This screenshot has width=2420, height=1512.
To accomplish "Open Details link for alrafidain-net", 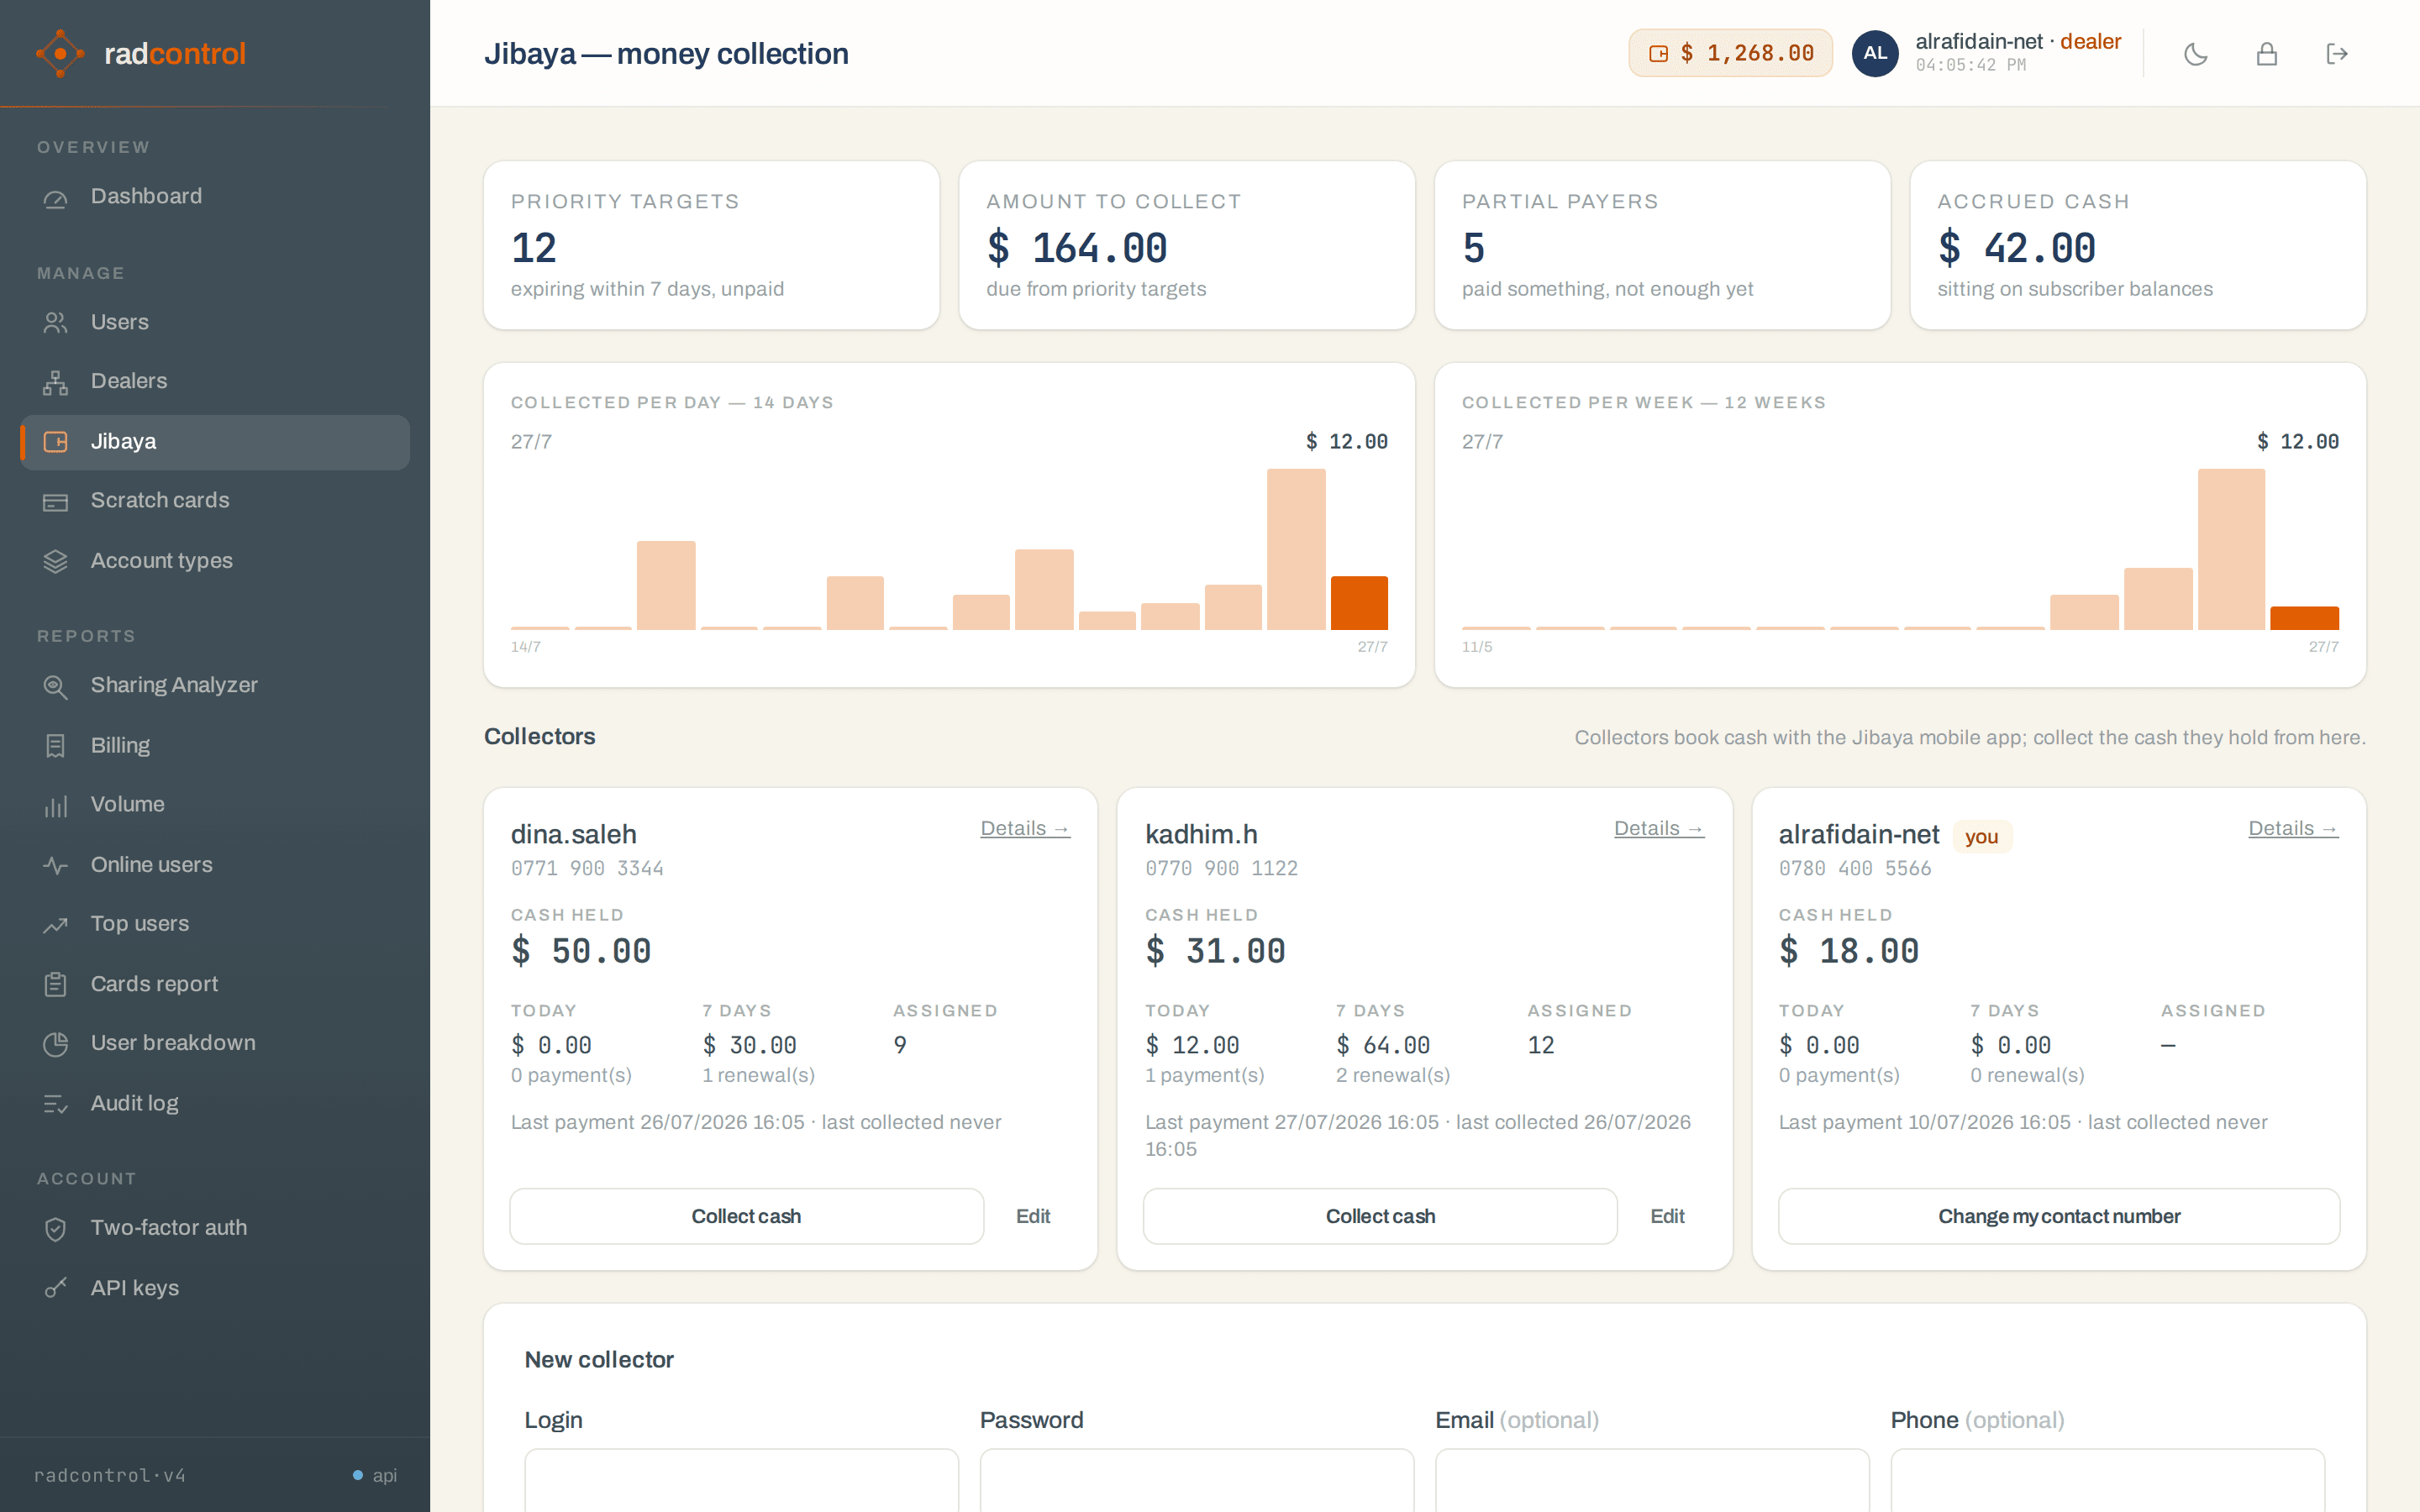I will (x=2293, y=829).
